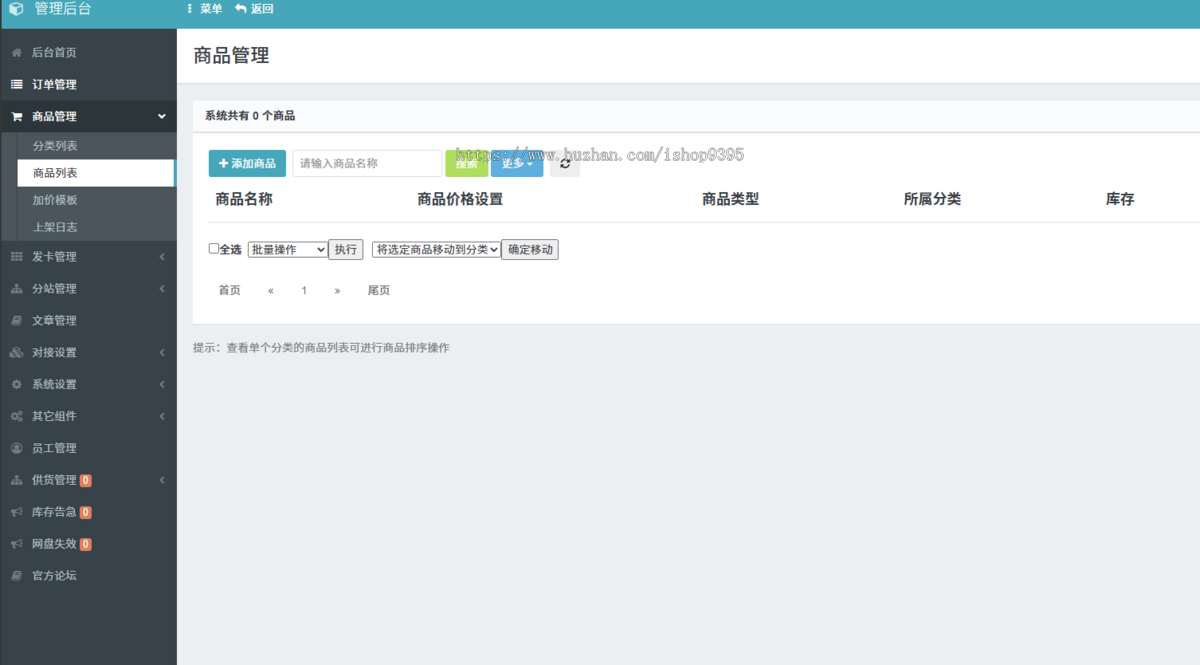
Task: Click the icon beside 对接设置
Action: coord(16,353)
